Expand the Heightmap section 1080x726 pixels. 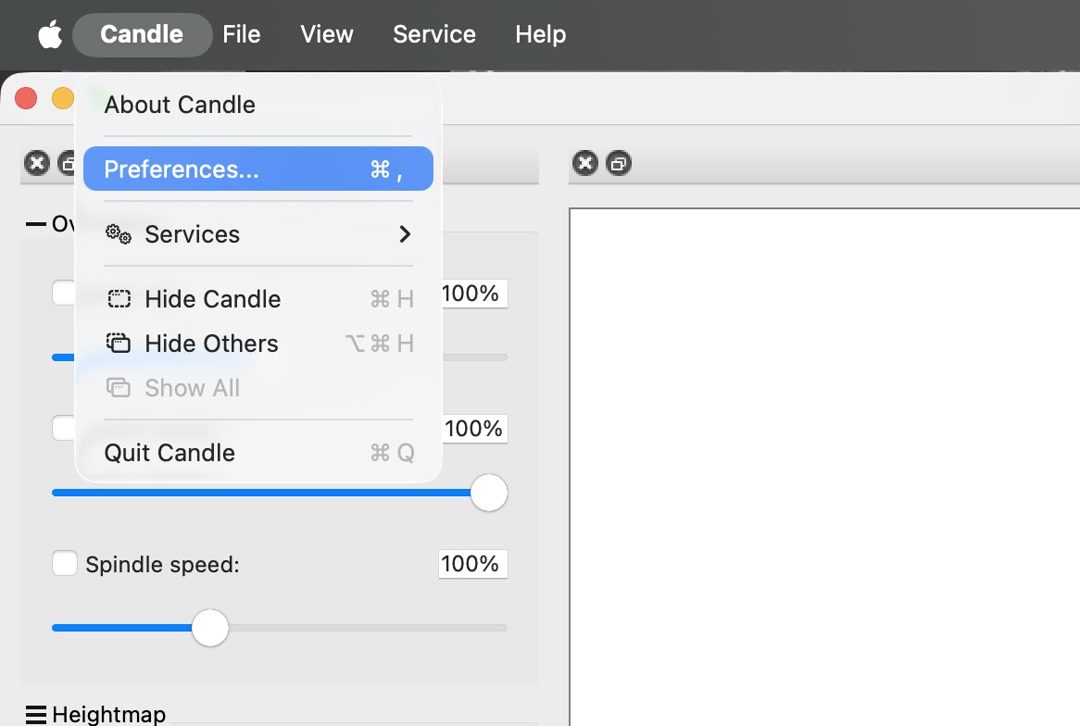(36, 714)
